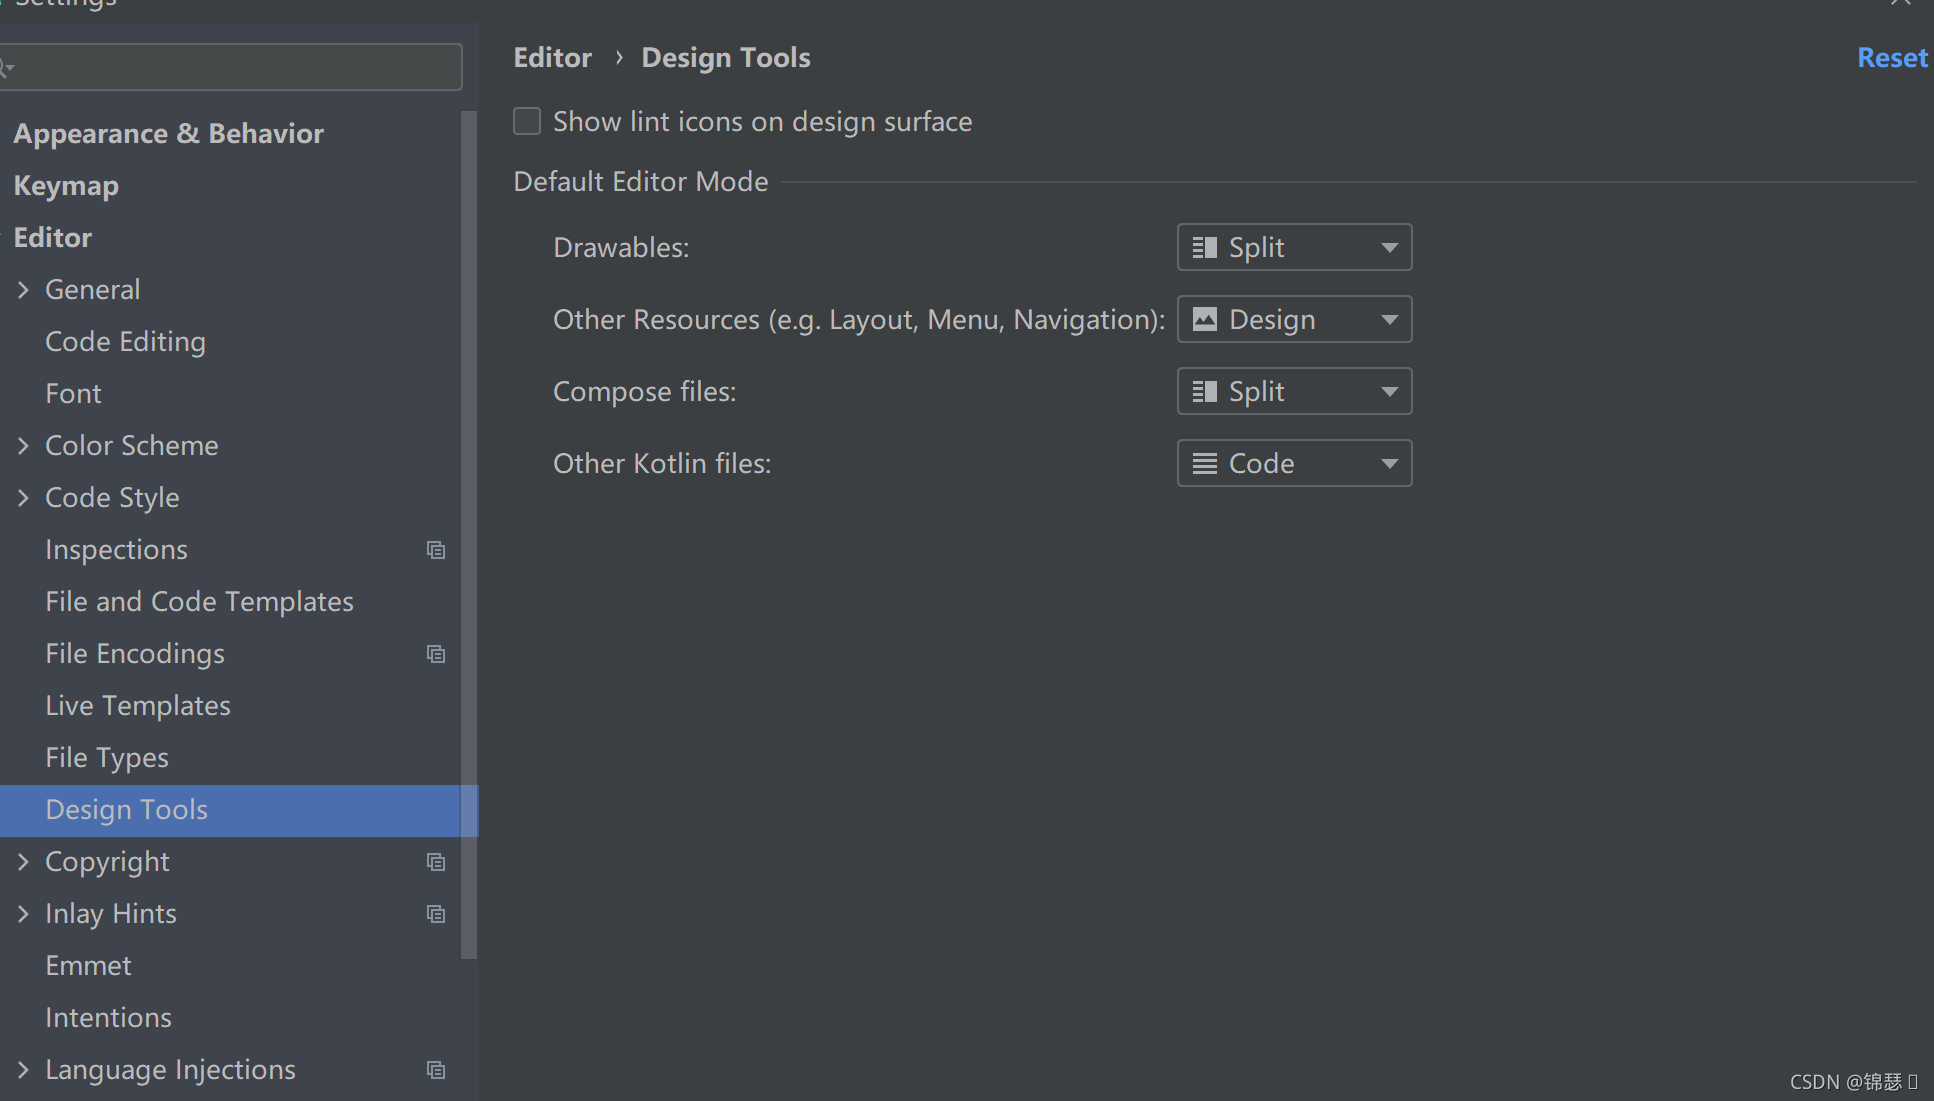Open the Other Resources editor mode dropdown
1934x1101 pixels.
click(1294, 319)
